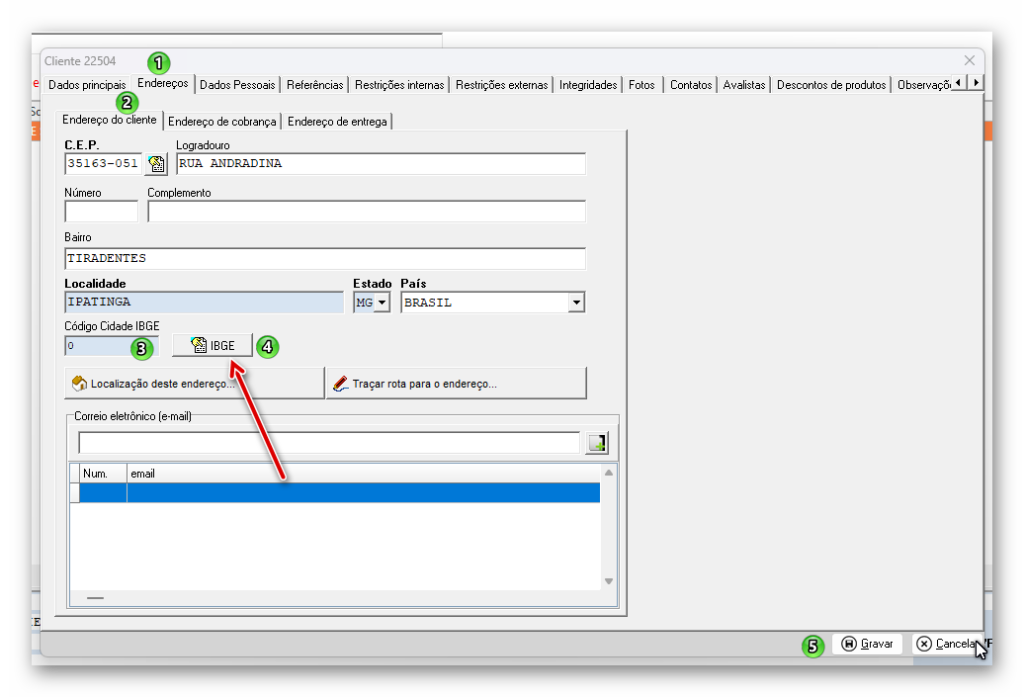The height and width of the screenshot is (697, 1024).
Task: Select Endereço de entrega sub-tab
Action: 337,122
